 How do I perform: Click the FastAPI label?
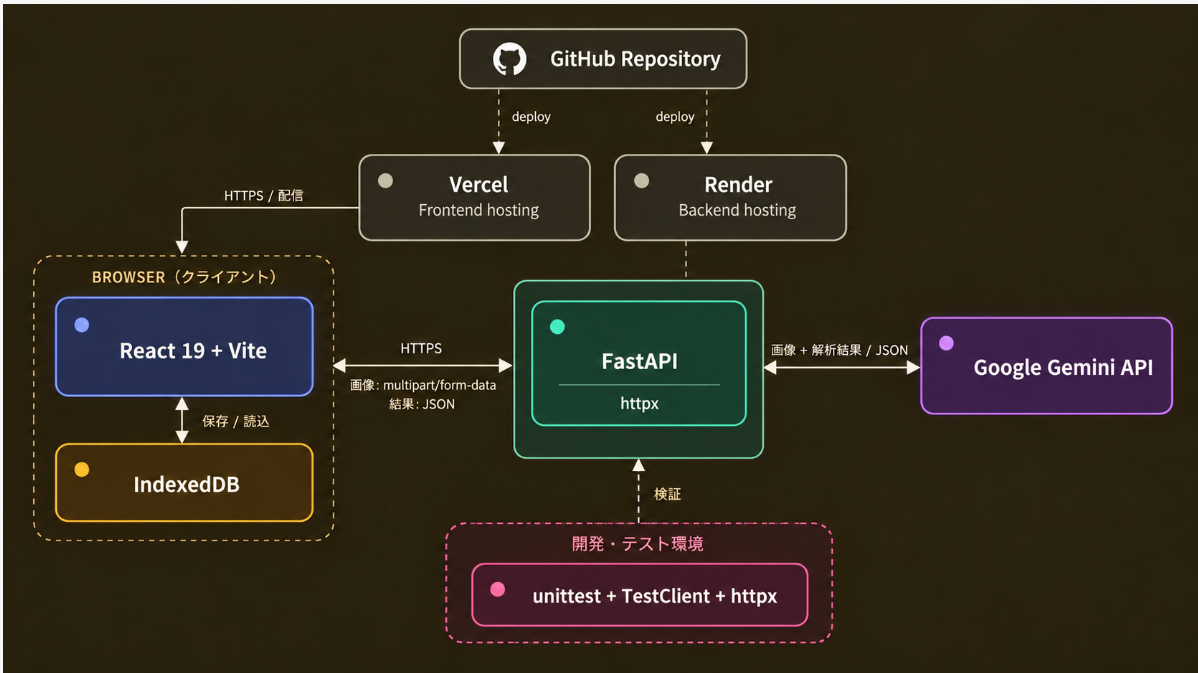[639, 361]
